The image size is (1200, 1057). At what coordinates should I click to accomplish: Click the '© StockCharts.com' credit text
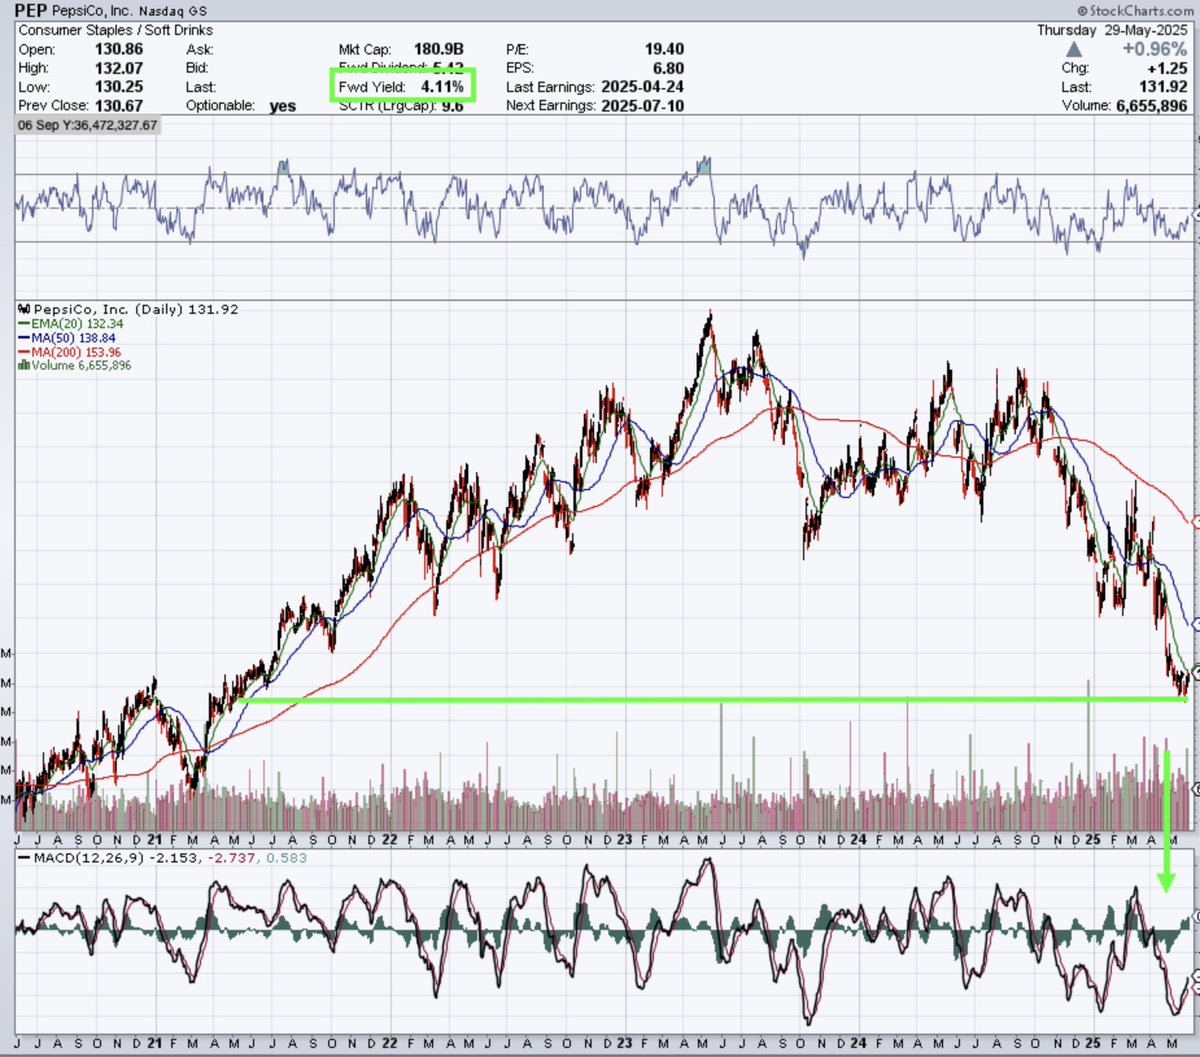[x=1137, y=11]
